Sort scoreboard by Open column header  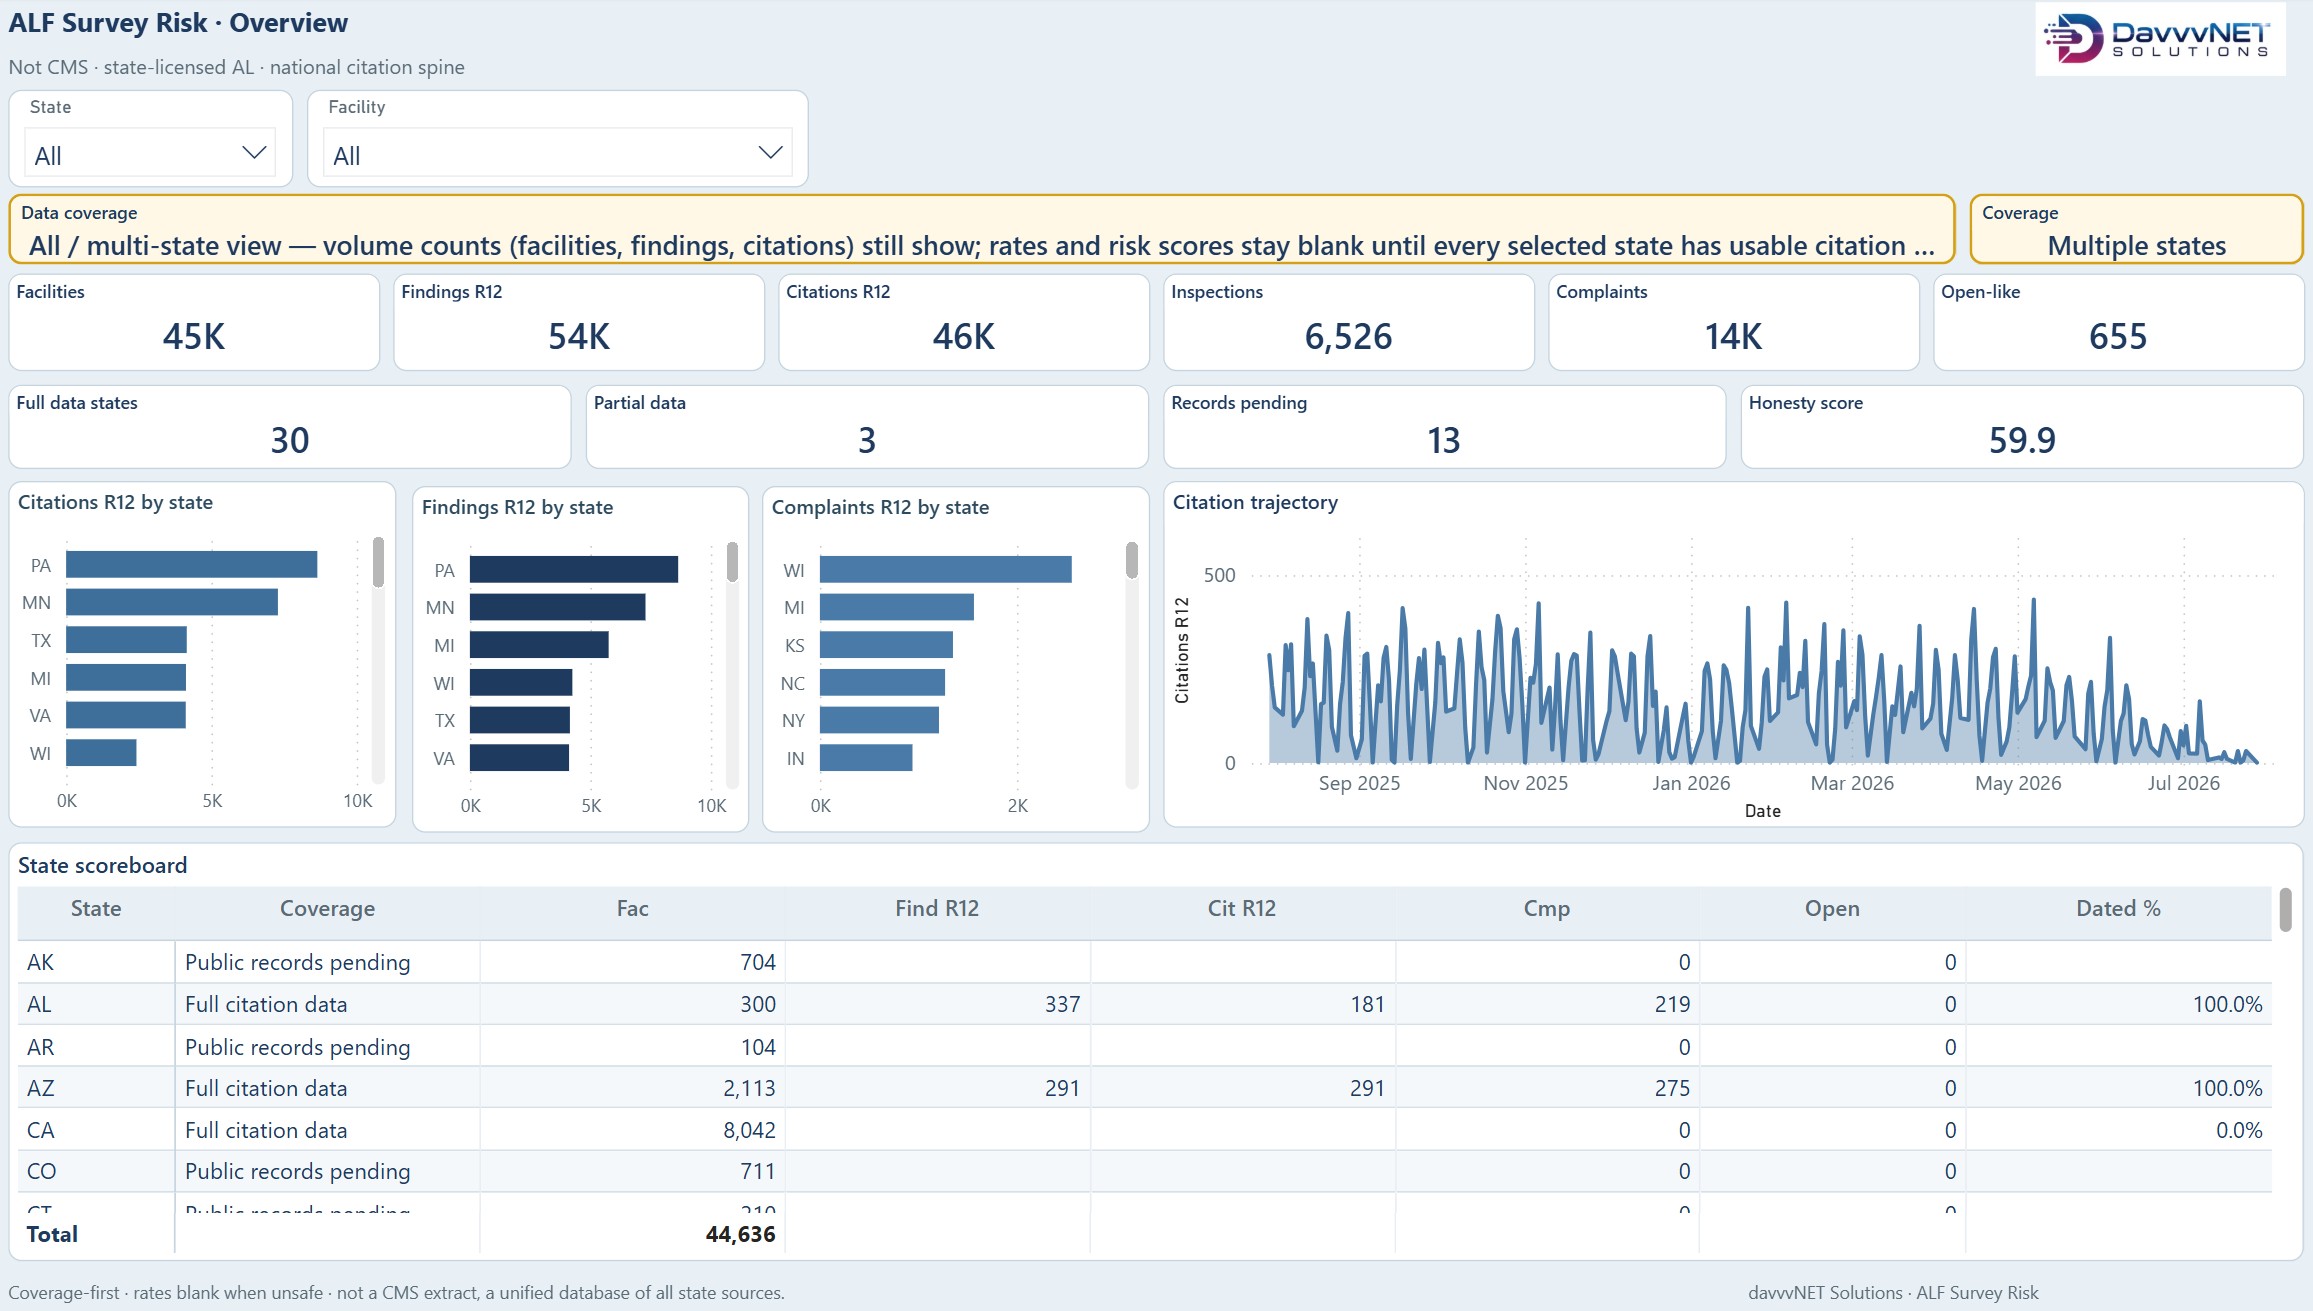[1832, 908]
